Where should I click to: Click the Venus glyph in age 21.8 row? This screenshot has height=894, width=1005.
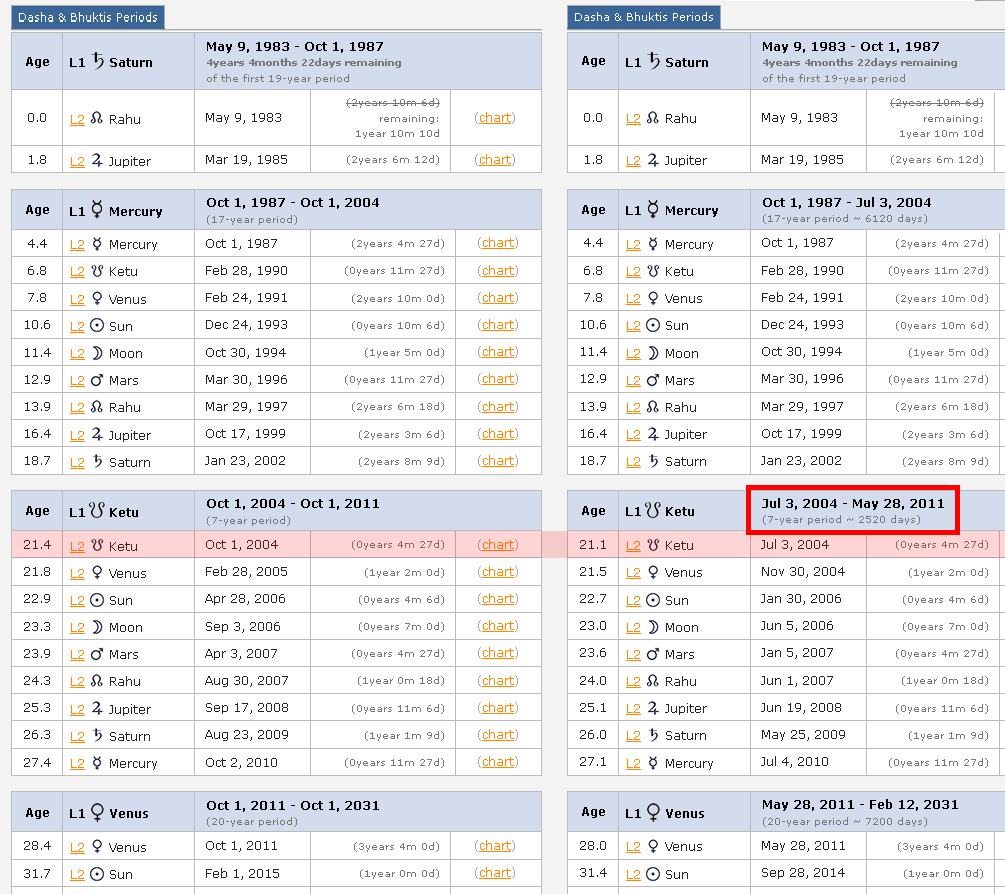pyautogui.click(x=97, y=572)
